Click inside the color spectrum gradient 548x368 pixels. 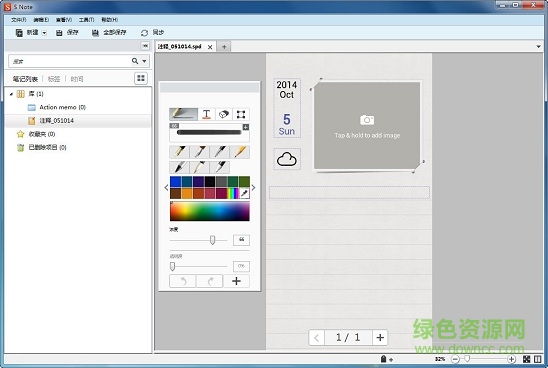pos(210,211)
